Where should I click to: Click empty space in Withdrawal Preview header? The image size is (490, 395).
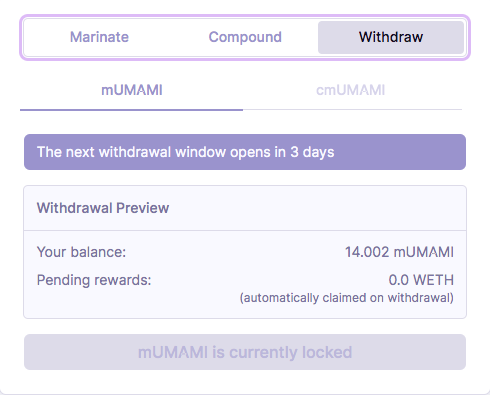317,208
